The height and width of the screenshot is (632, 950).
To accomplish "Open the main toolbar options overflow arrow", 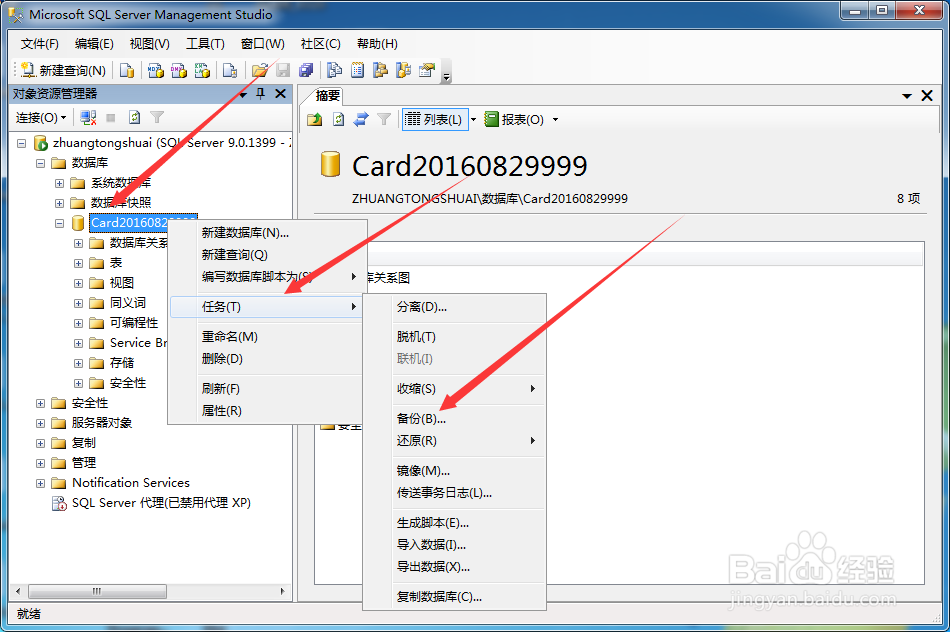I will click(447, 71).
